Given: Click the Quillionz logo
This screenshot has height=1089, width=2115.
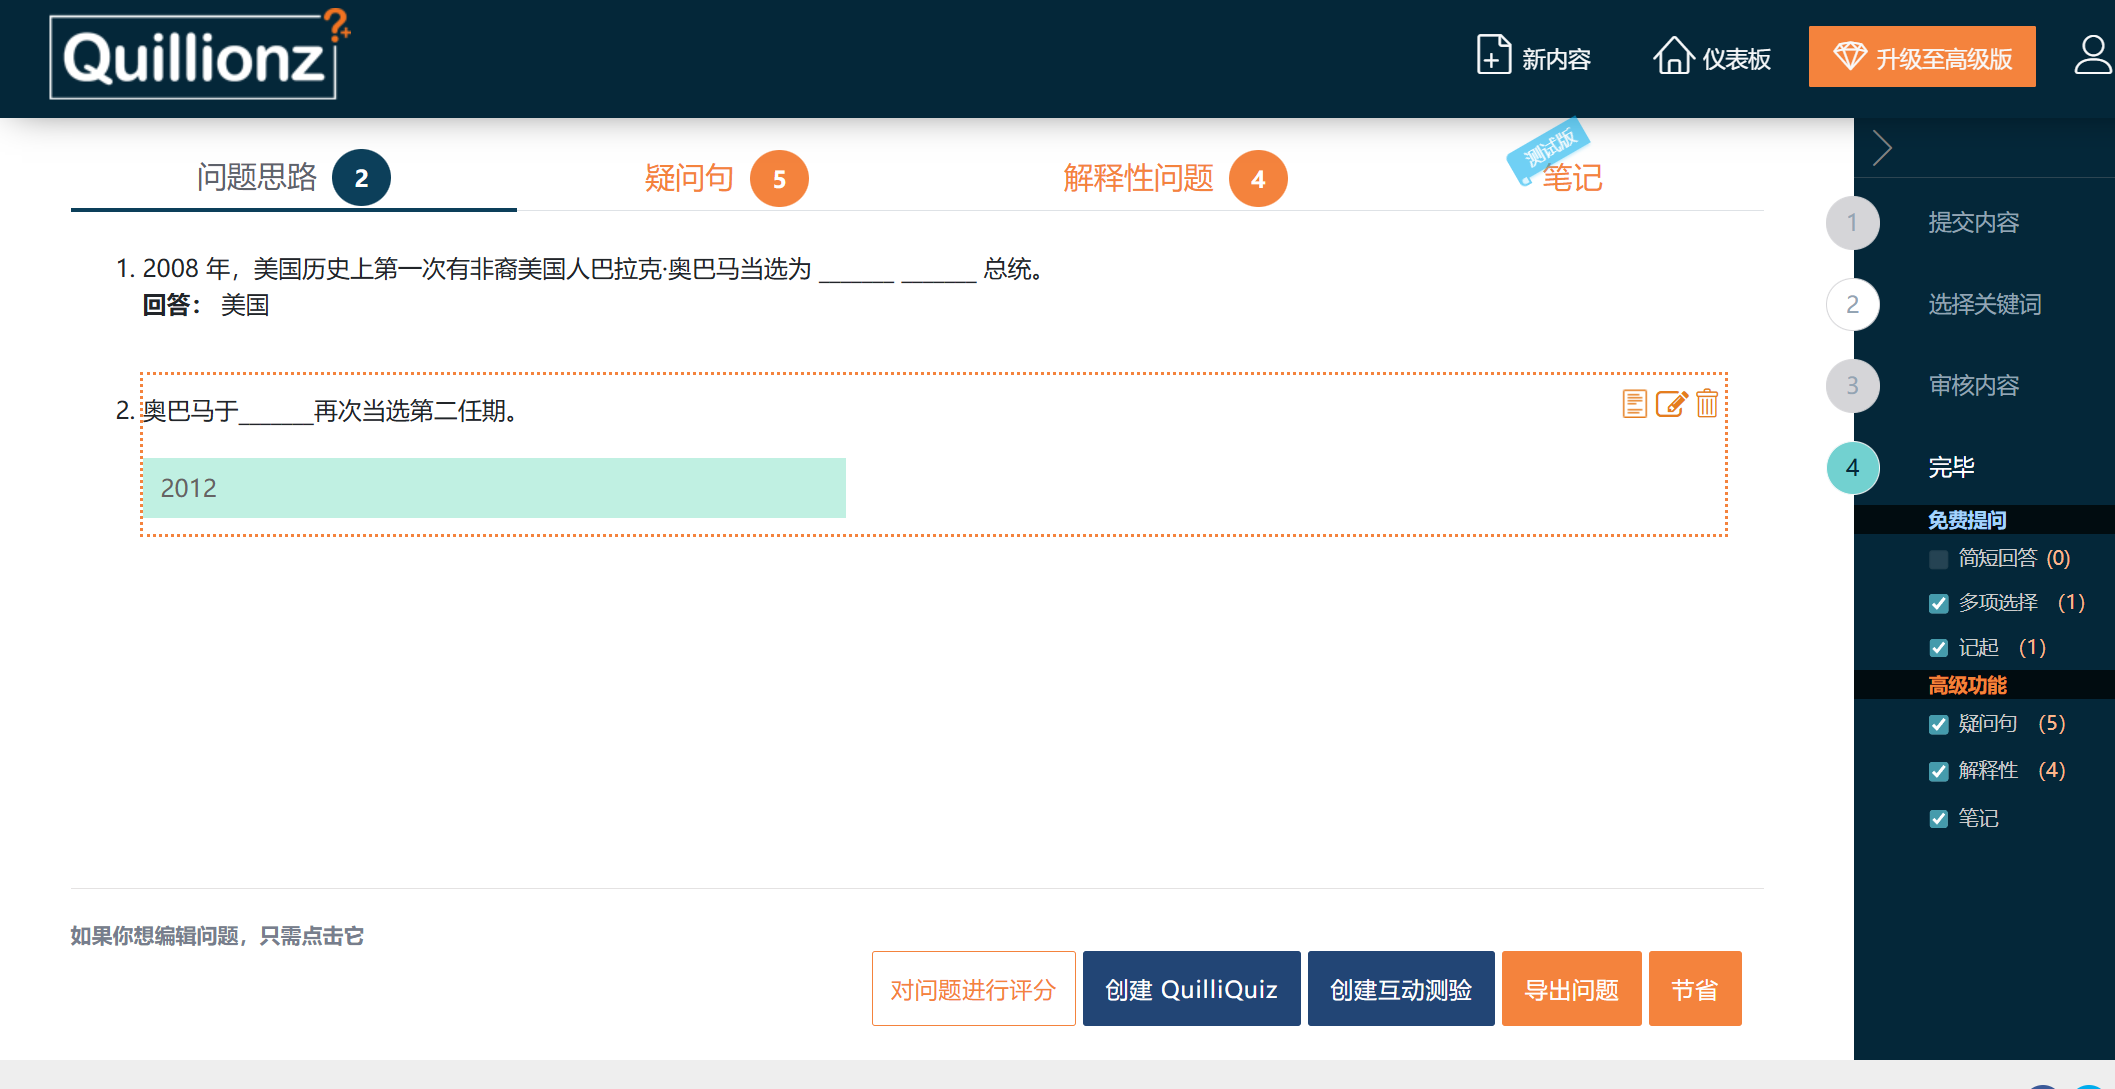Looking at the screenshot, I should 193,58.
